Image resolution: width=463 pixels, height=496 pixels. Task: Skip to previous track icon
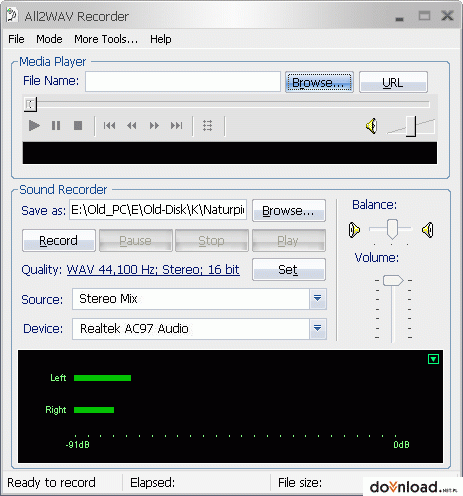click(109, 126)
